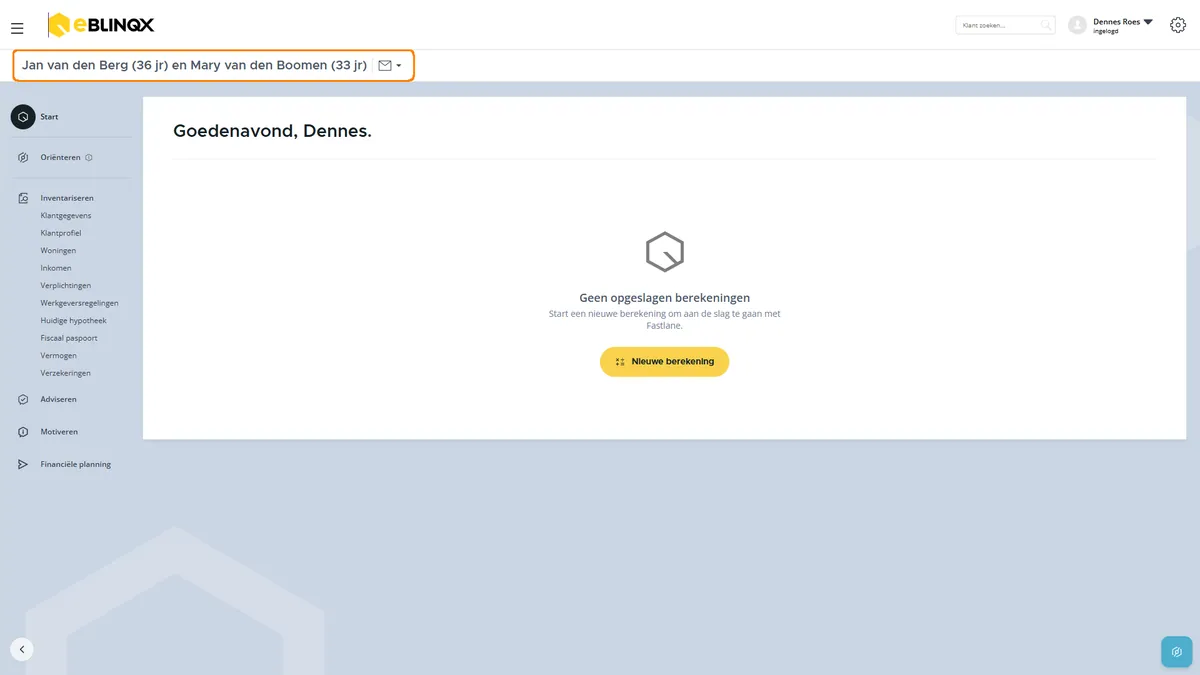Image resolution: width=1200 pixels, height=675 pixels.
Task: Open the Motiveren icon in the sidebar
Action: [23, 432]
